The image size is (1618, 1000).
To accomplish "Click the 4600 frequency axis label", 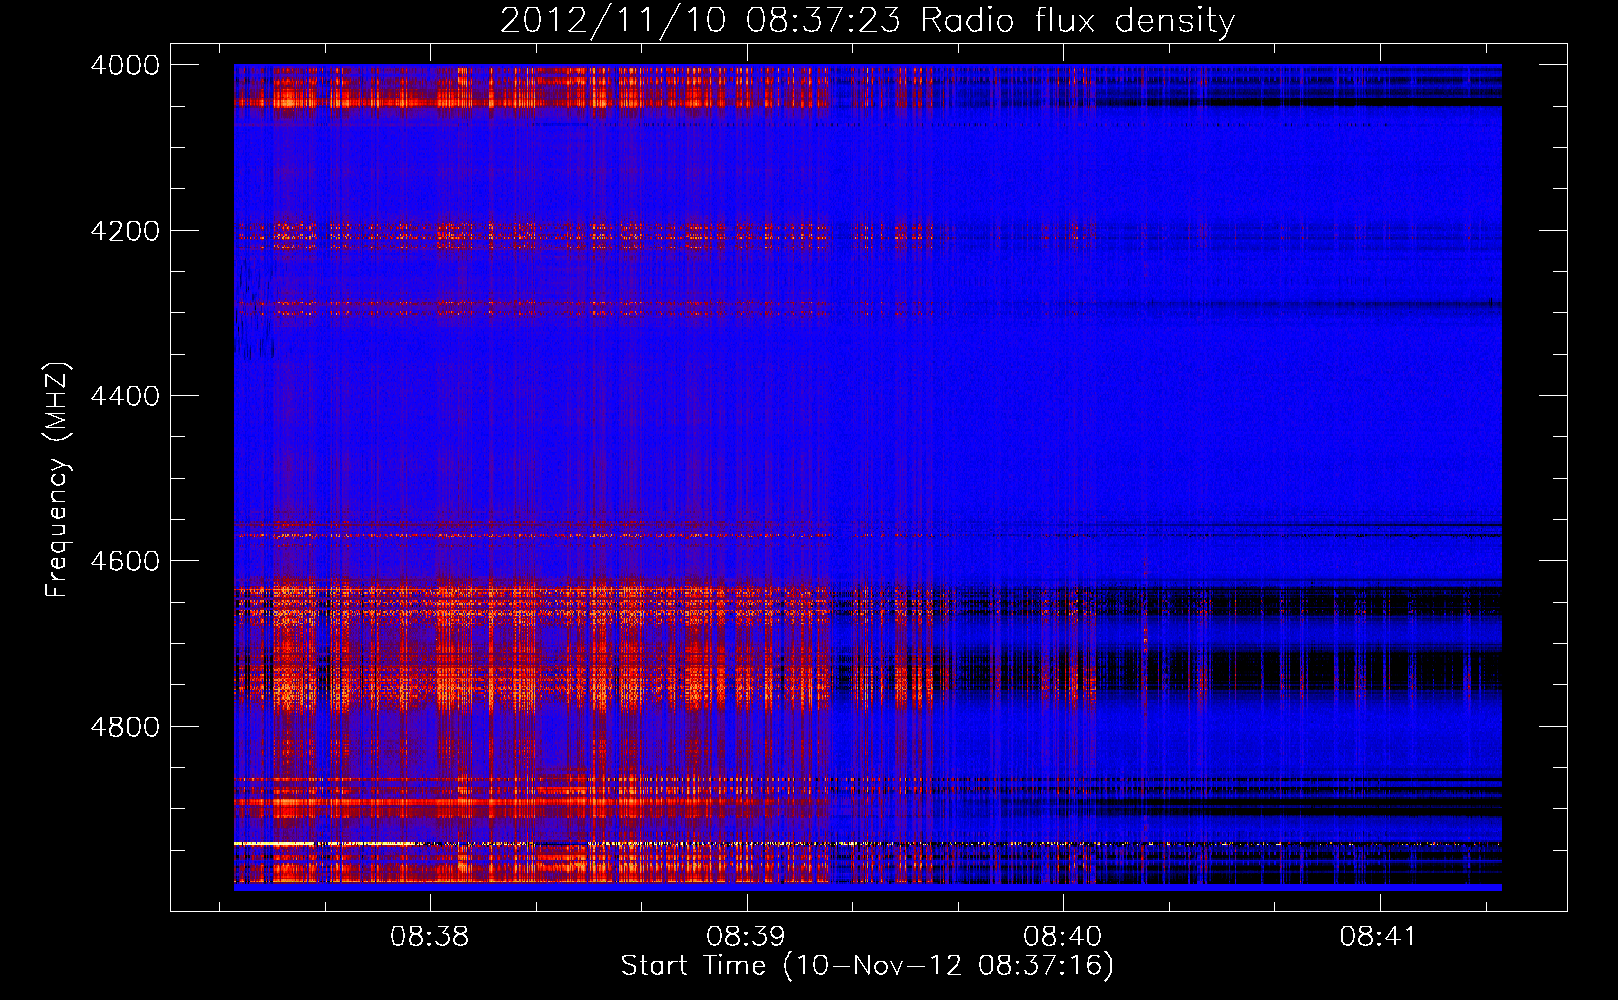I will (x=125, y=561).
